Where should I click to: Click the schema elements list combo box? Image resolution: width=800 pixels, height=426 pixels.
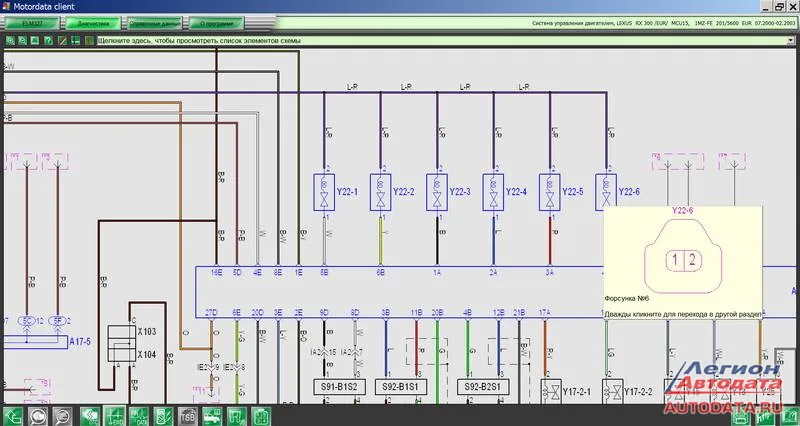click(x=446, y=40)
